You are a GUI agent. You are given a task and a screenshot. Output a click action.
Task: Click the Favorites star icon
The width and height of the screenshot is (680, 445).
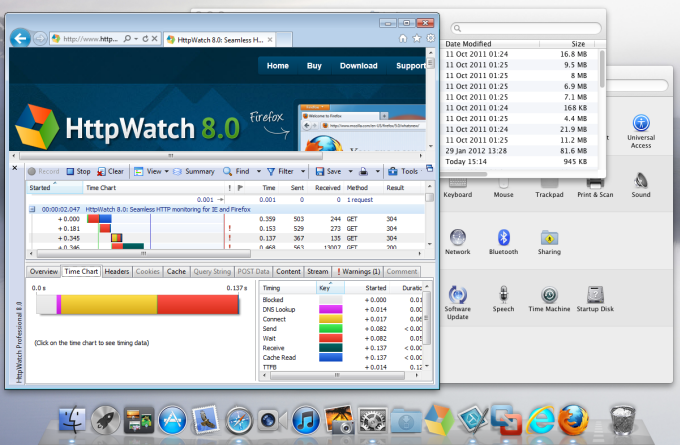coord(417,39)
